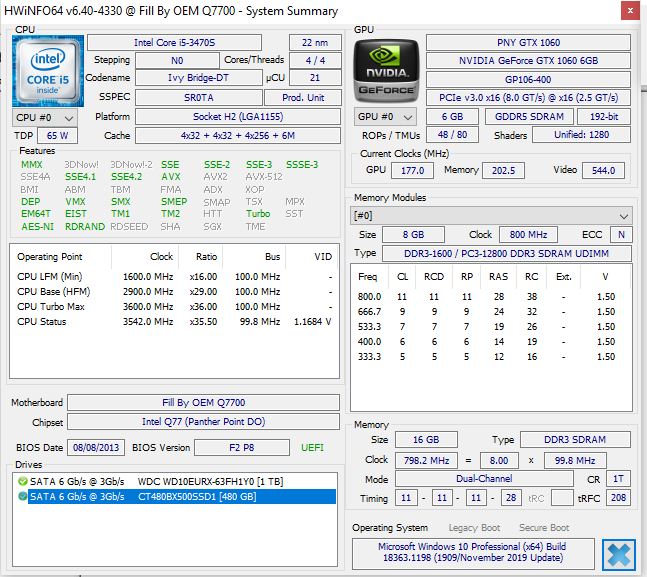Click the green status icon of WDC drive
The image size is (647, 577).
tap(23, 481)
